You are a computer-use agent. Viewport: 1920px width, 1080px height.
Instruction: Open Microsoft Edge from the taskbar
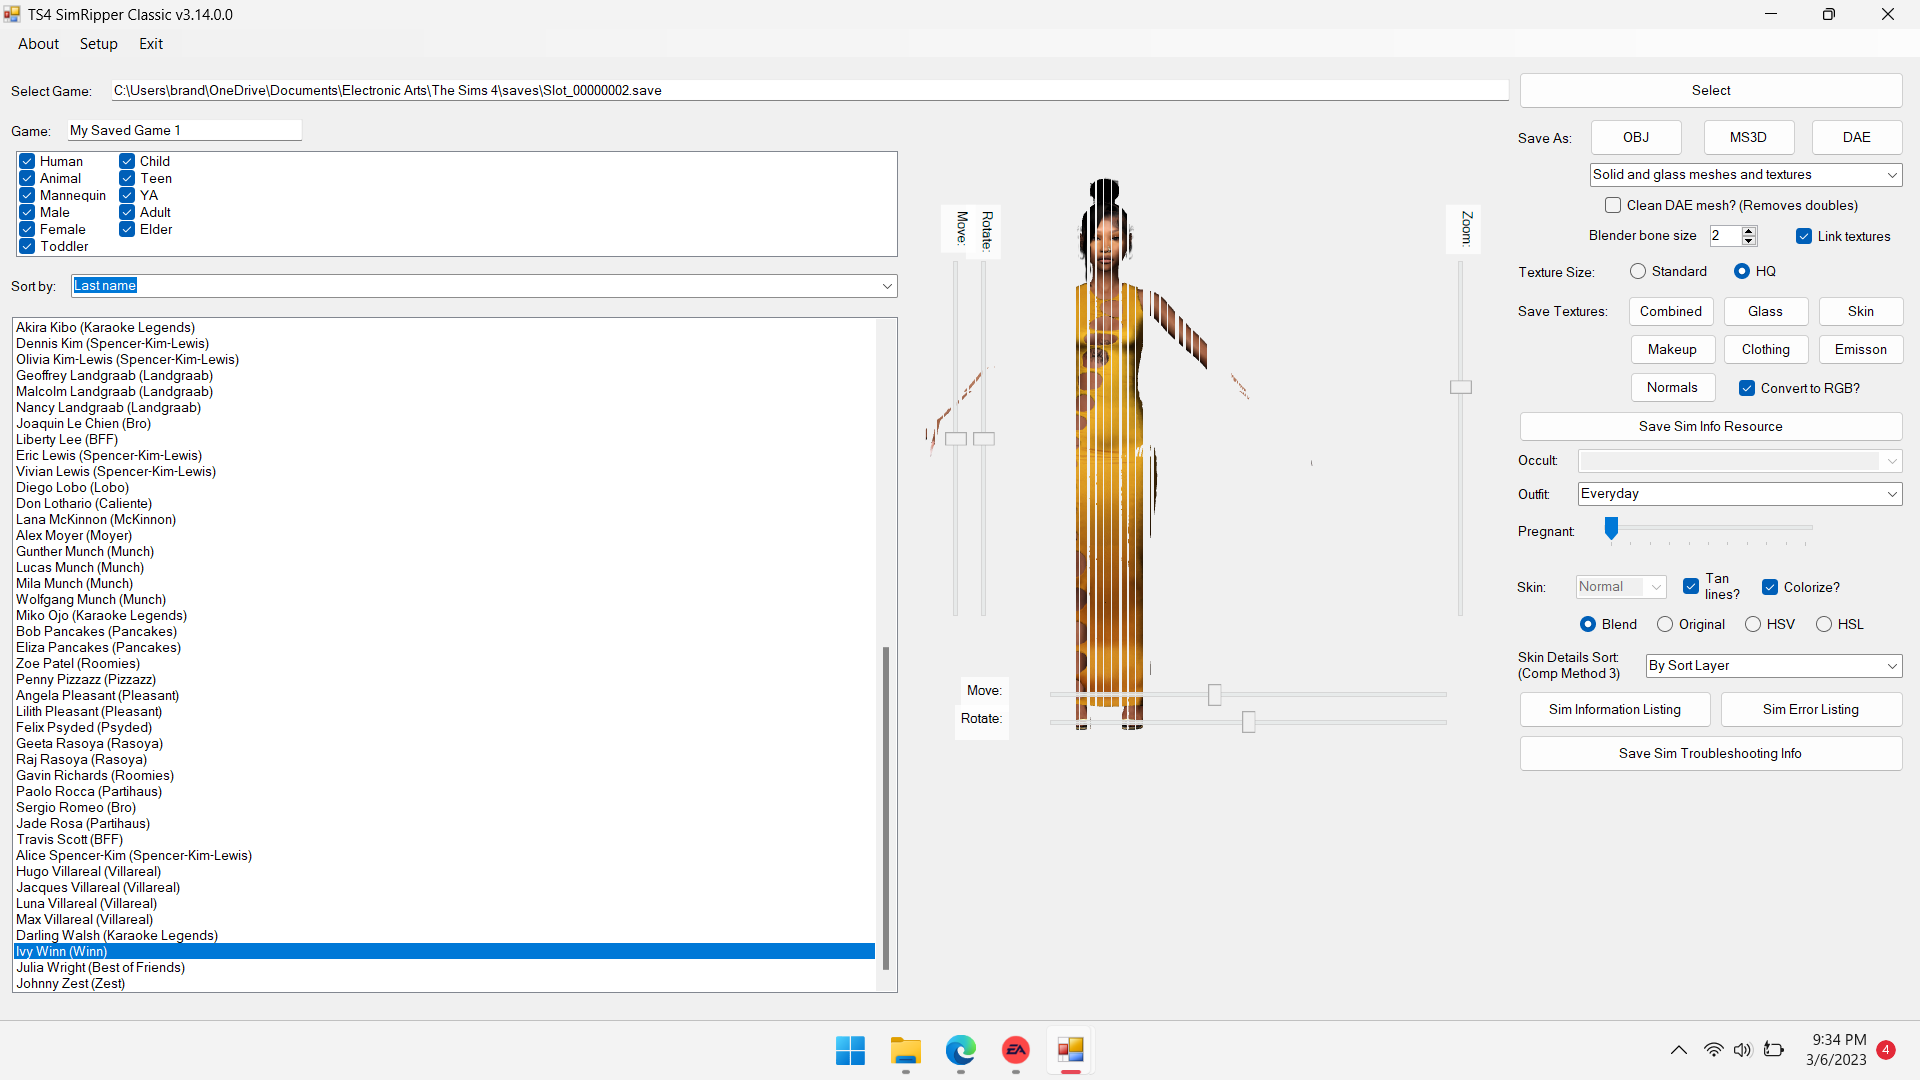[x=959, y=1051]
